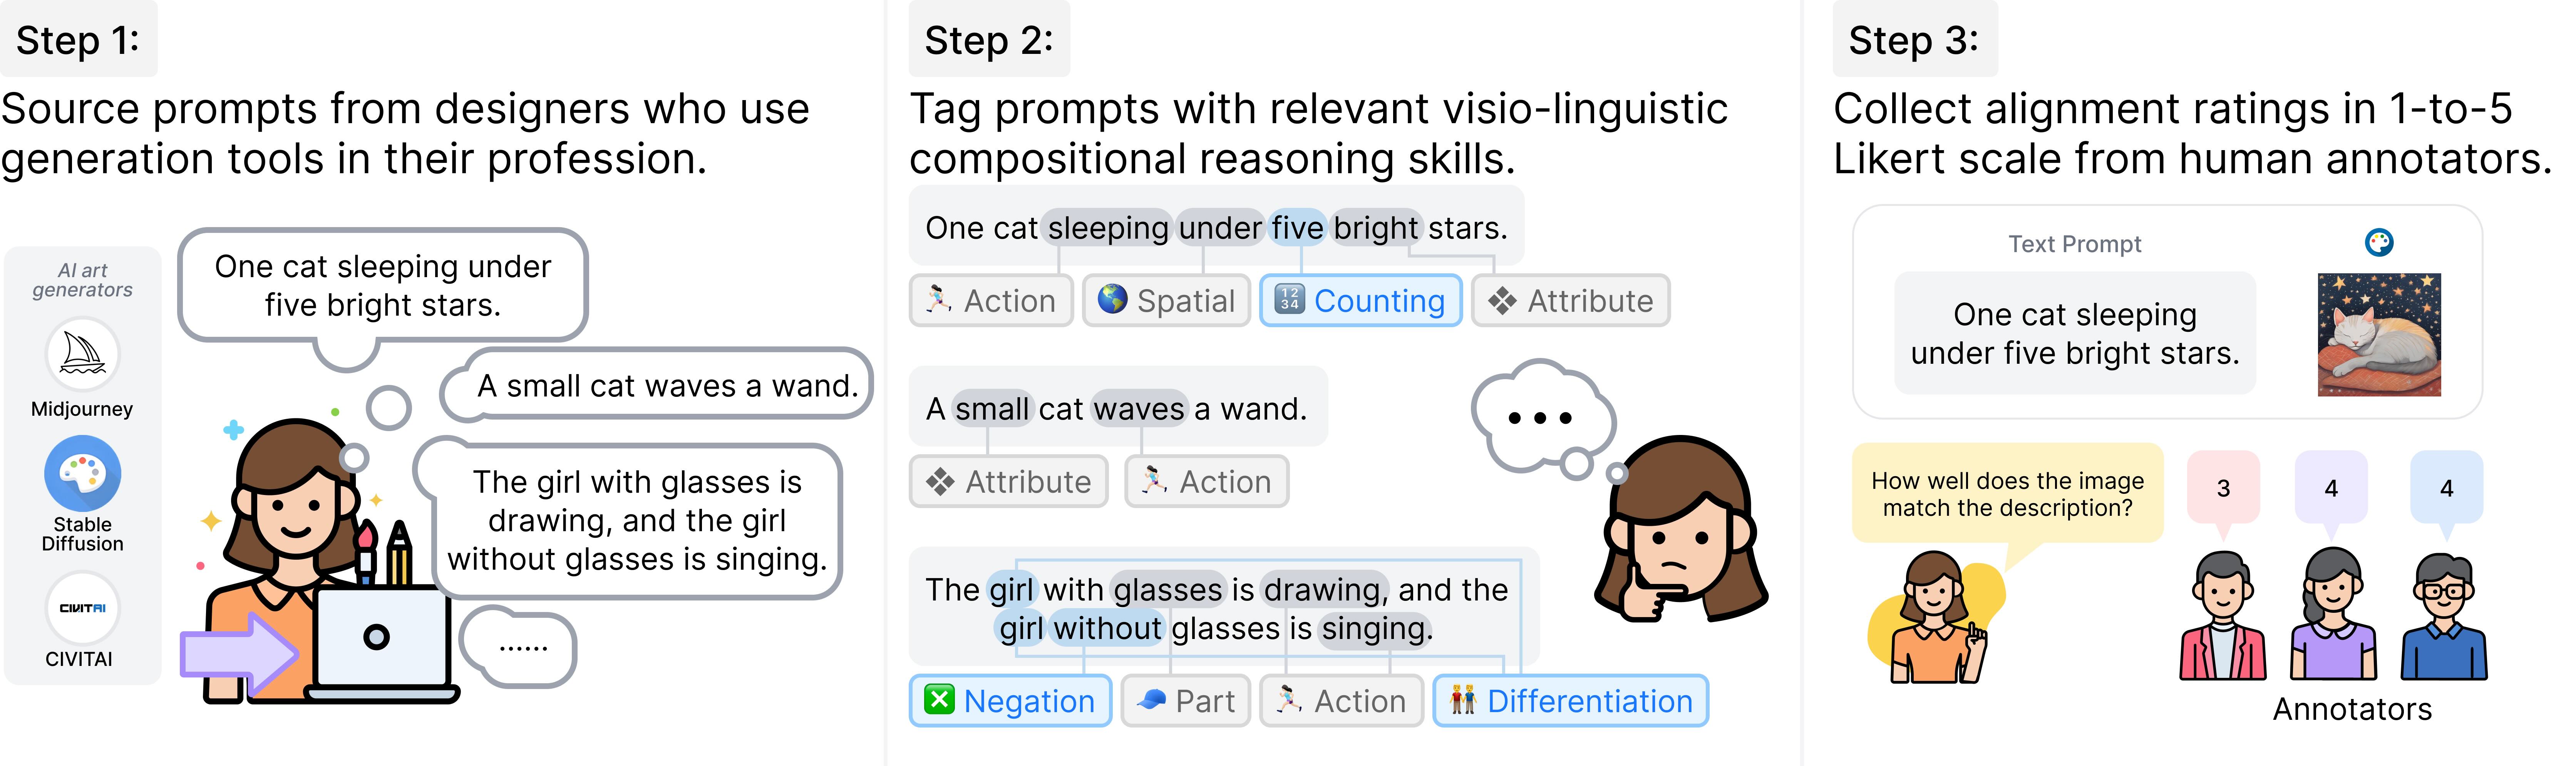Select the Step 3 label

point(1914,40)
